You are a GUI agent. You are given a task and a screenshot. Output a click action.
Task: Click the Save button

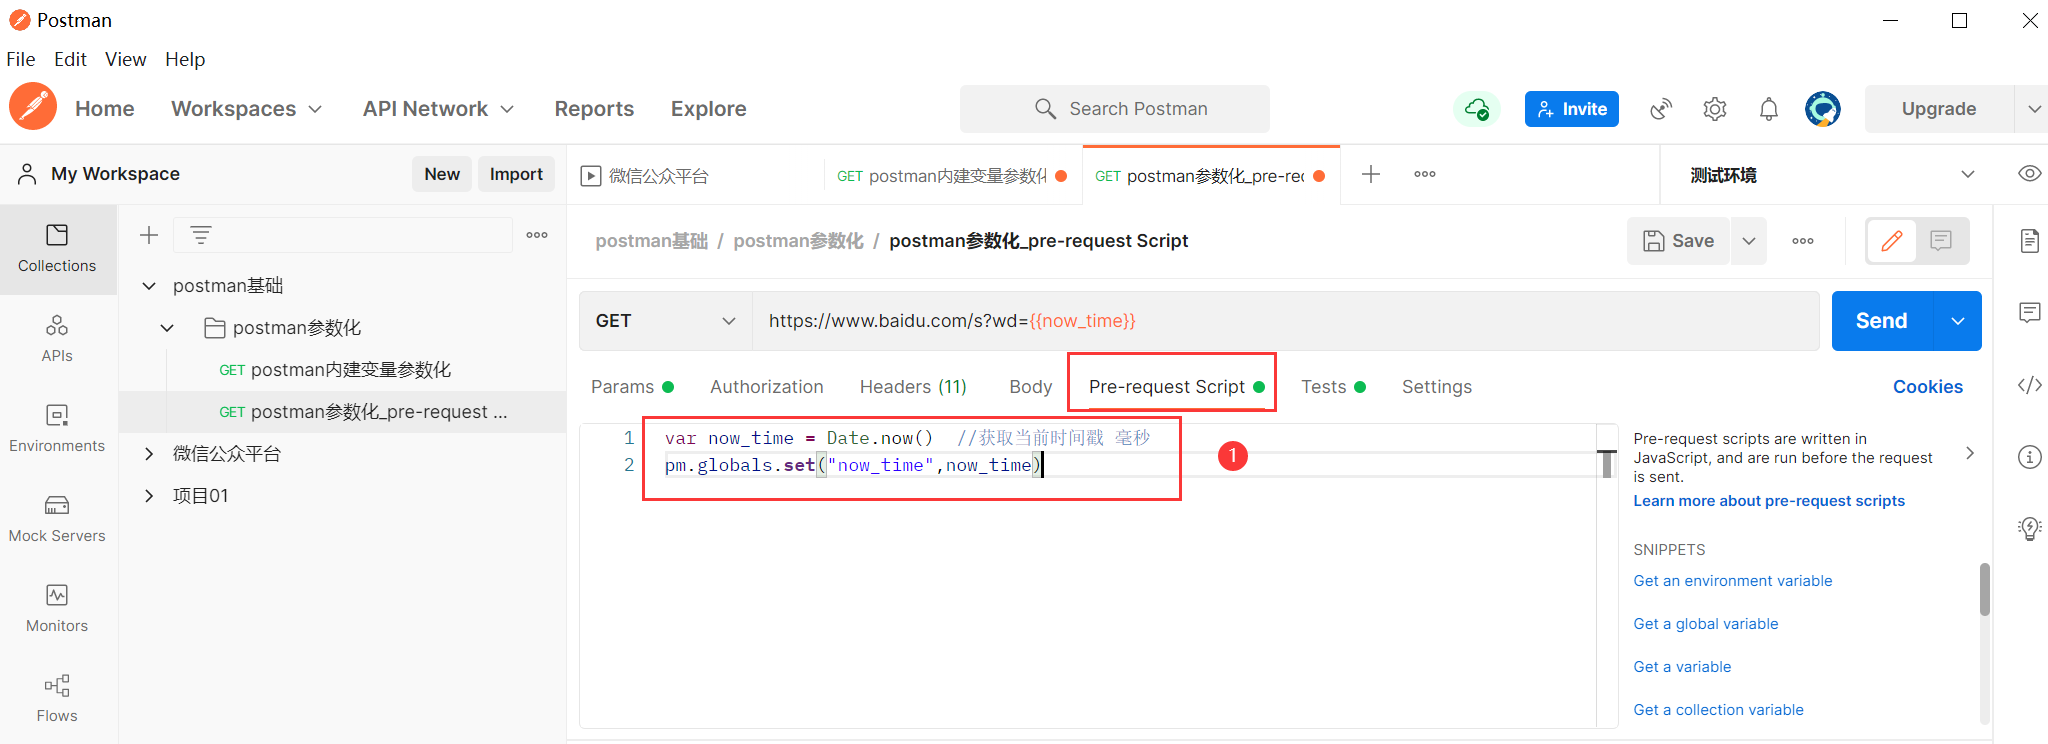coord(1679,241)
